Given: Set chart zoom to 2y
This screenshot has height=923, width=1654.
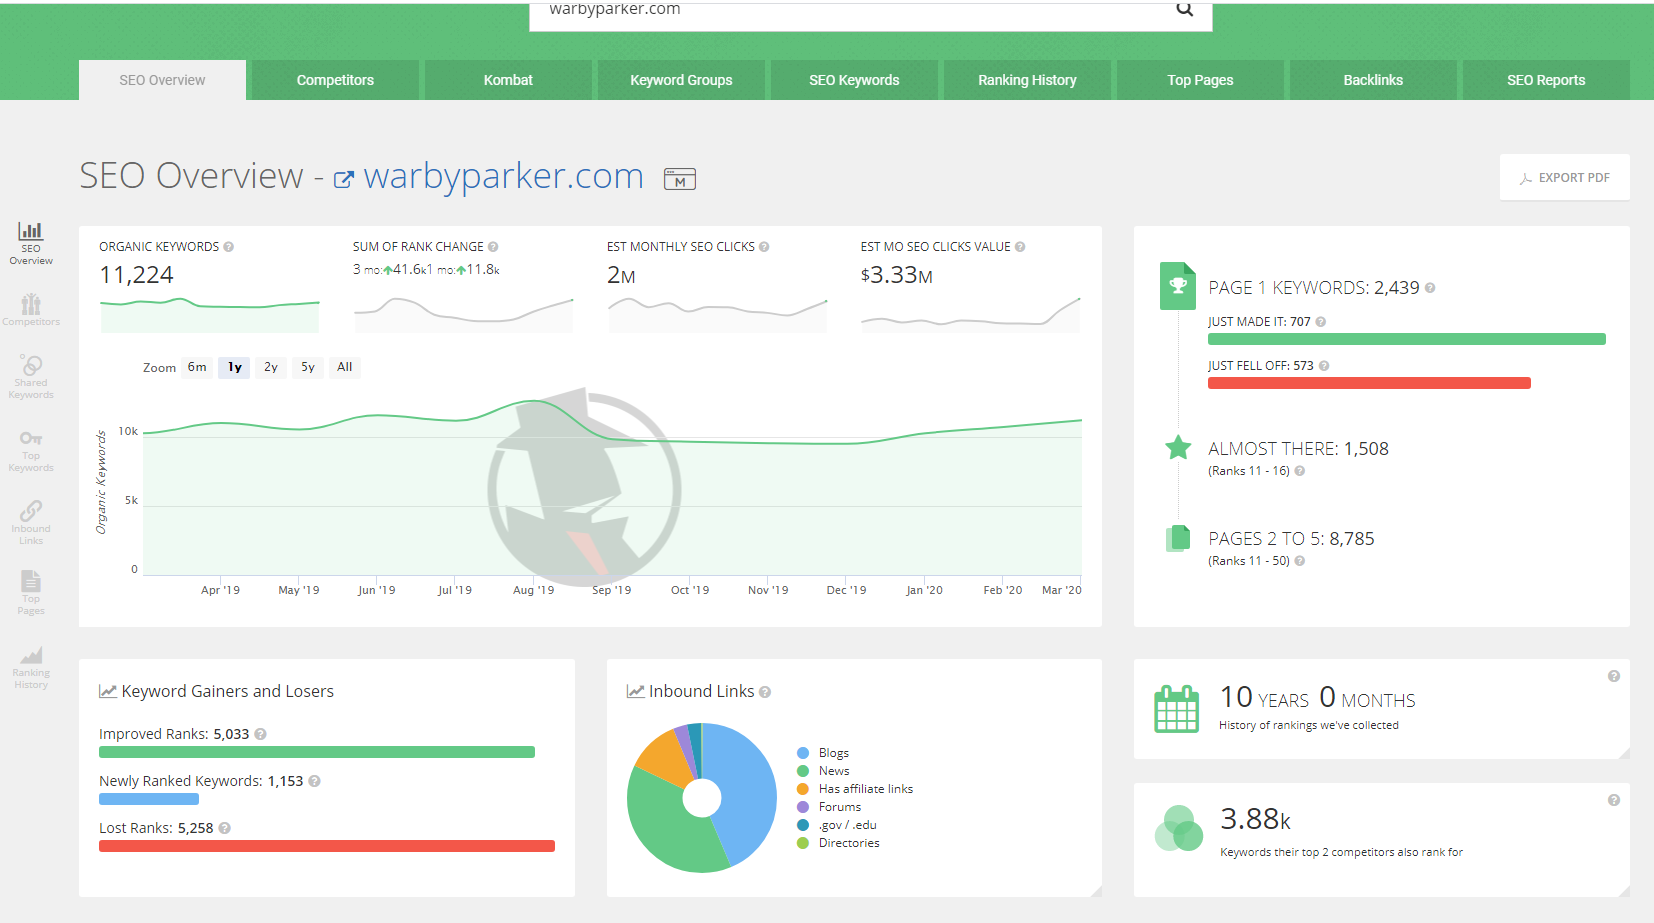Looking at the screenshot, I should 271,367.
